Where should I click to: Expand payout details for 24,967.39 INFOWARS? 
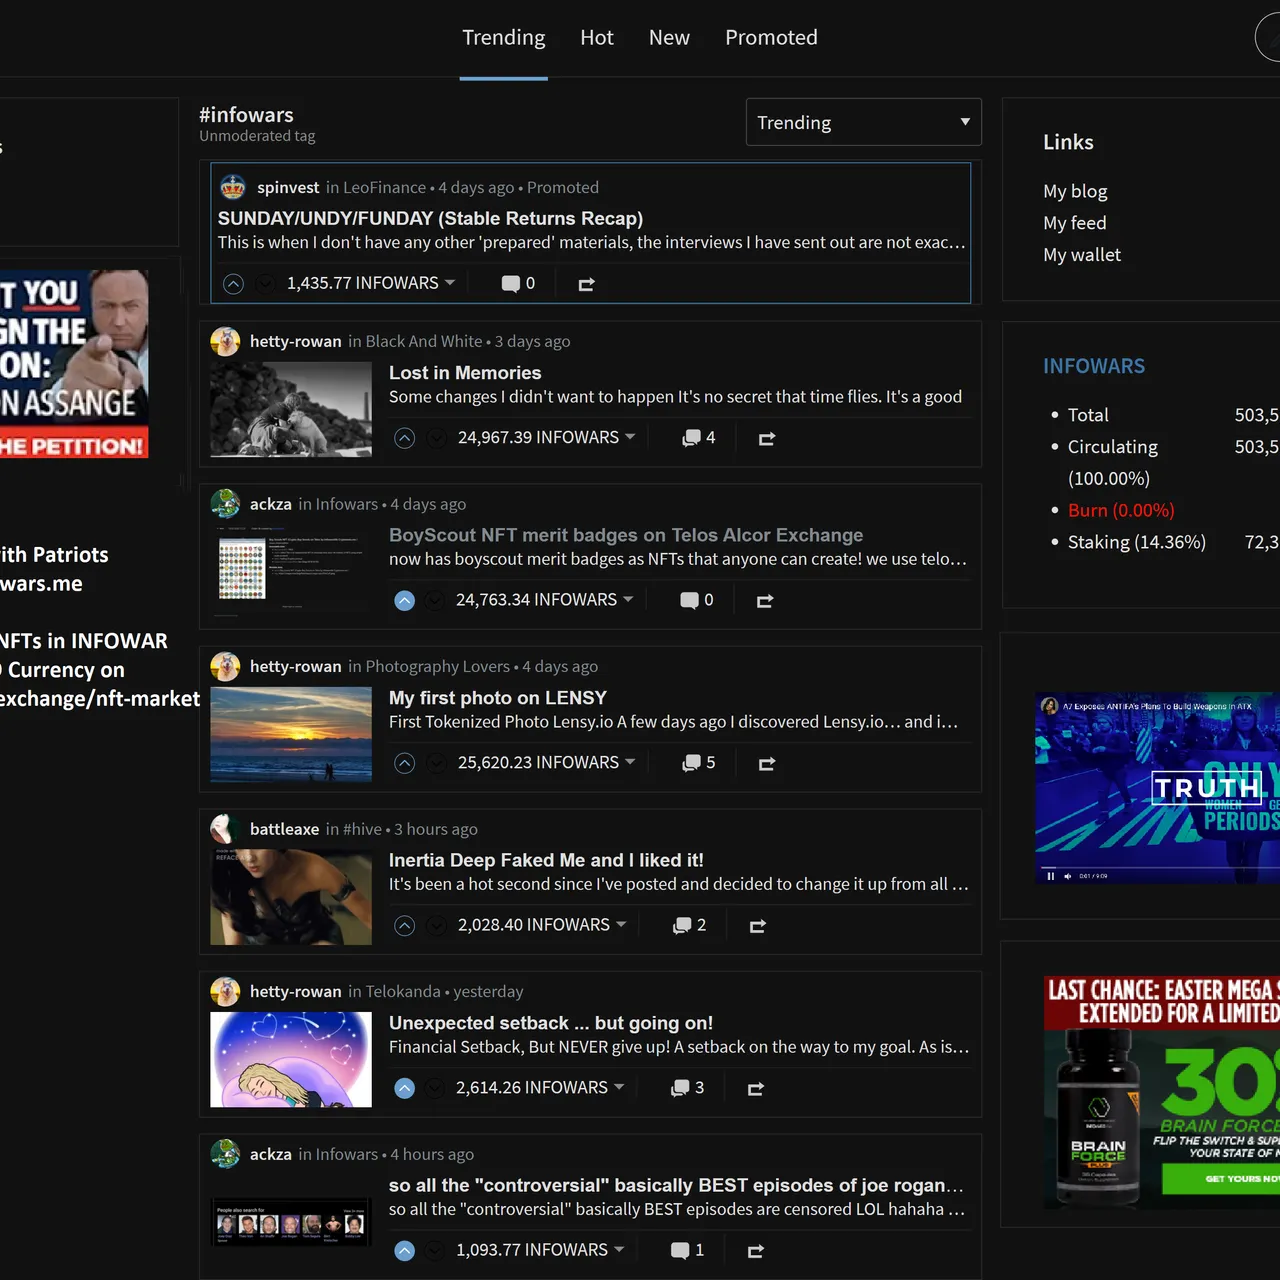(x=630, y=437)
